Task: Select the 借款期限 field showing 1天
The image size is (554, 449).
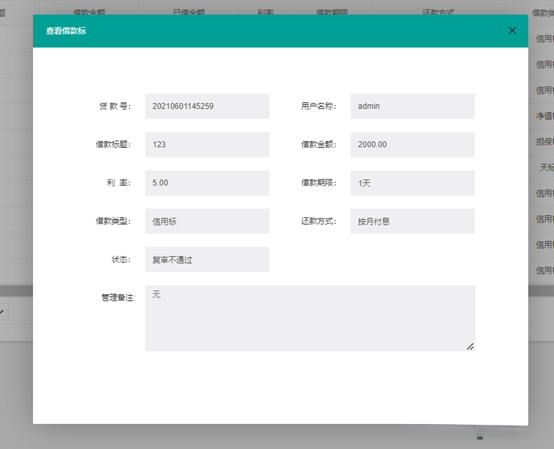Action: click(x=412, y=183)
